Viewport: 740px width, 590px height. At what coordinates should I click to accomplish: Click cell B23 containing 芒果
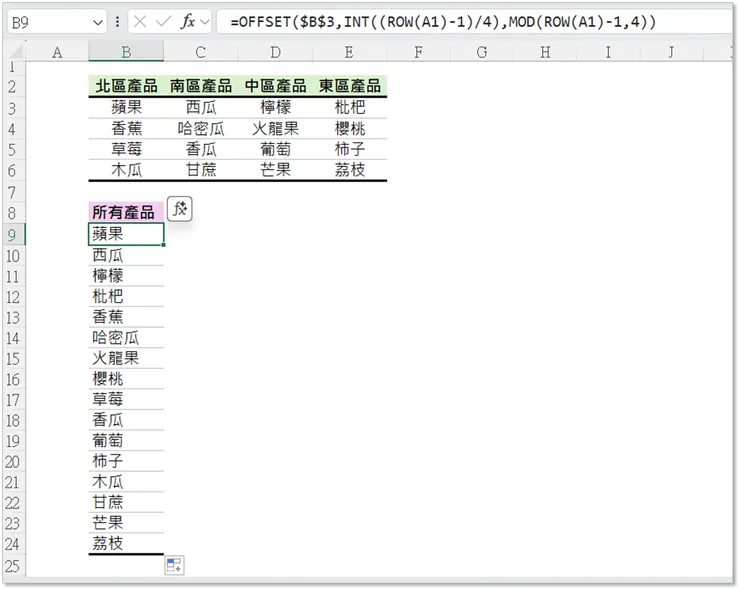click(x=126, y=523)
